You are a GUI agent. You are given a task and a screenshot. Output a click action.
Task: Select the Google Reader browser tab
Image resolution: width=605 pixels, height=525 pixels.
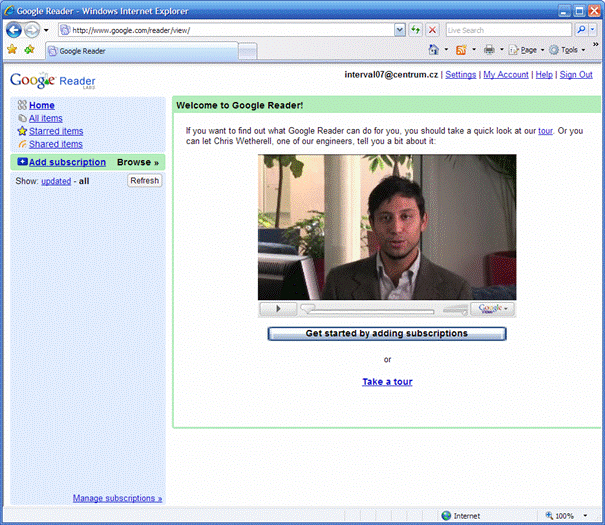142,51
